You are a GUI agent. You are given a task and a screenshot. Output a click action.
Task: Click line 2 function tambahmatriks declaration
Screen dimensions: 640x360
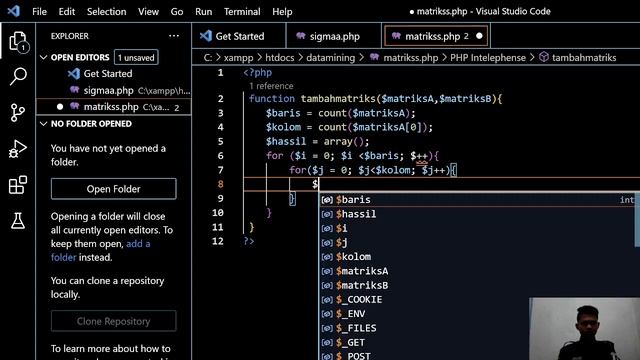pos(376,98)
